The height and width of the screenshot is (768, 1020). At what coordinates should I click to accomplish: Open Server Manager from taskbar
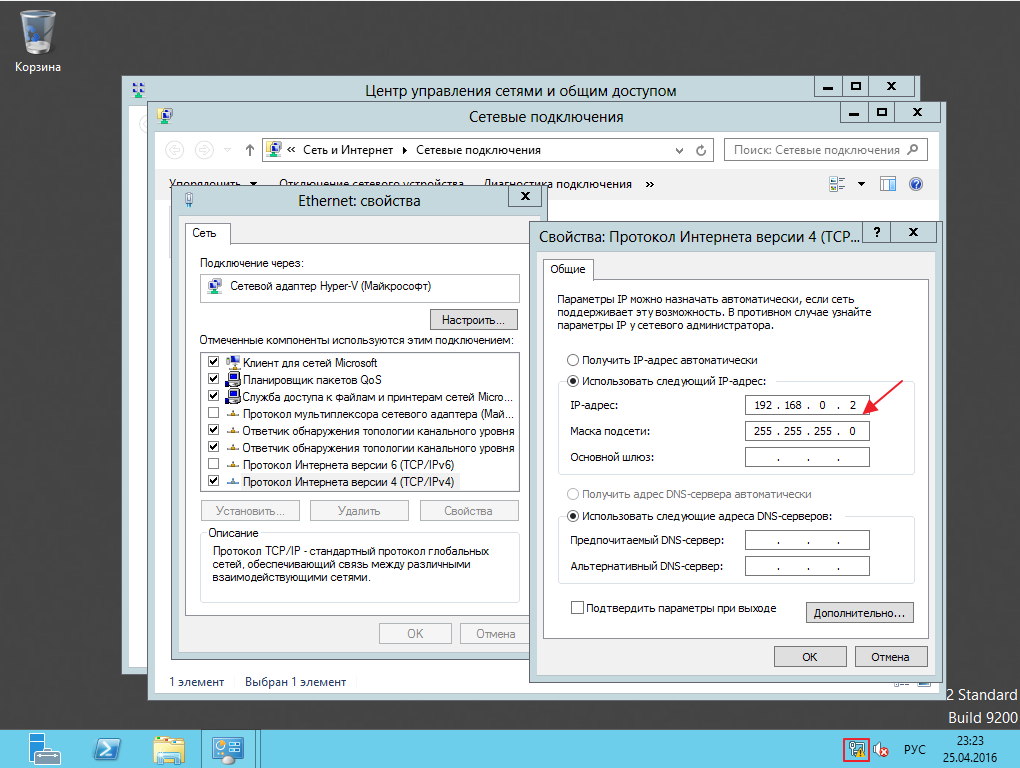click(44, 748)
